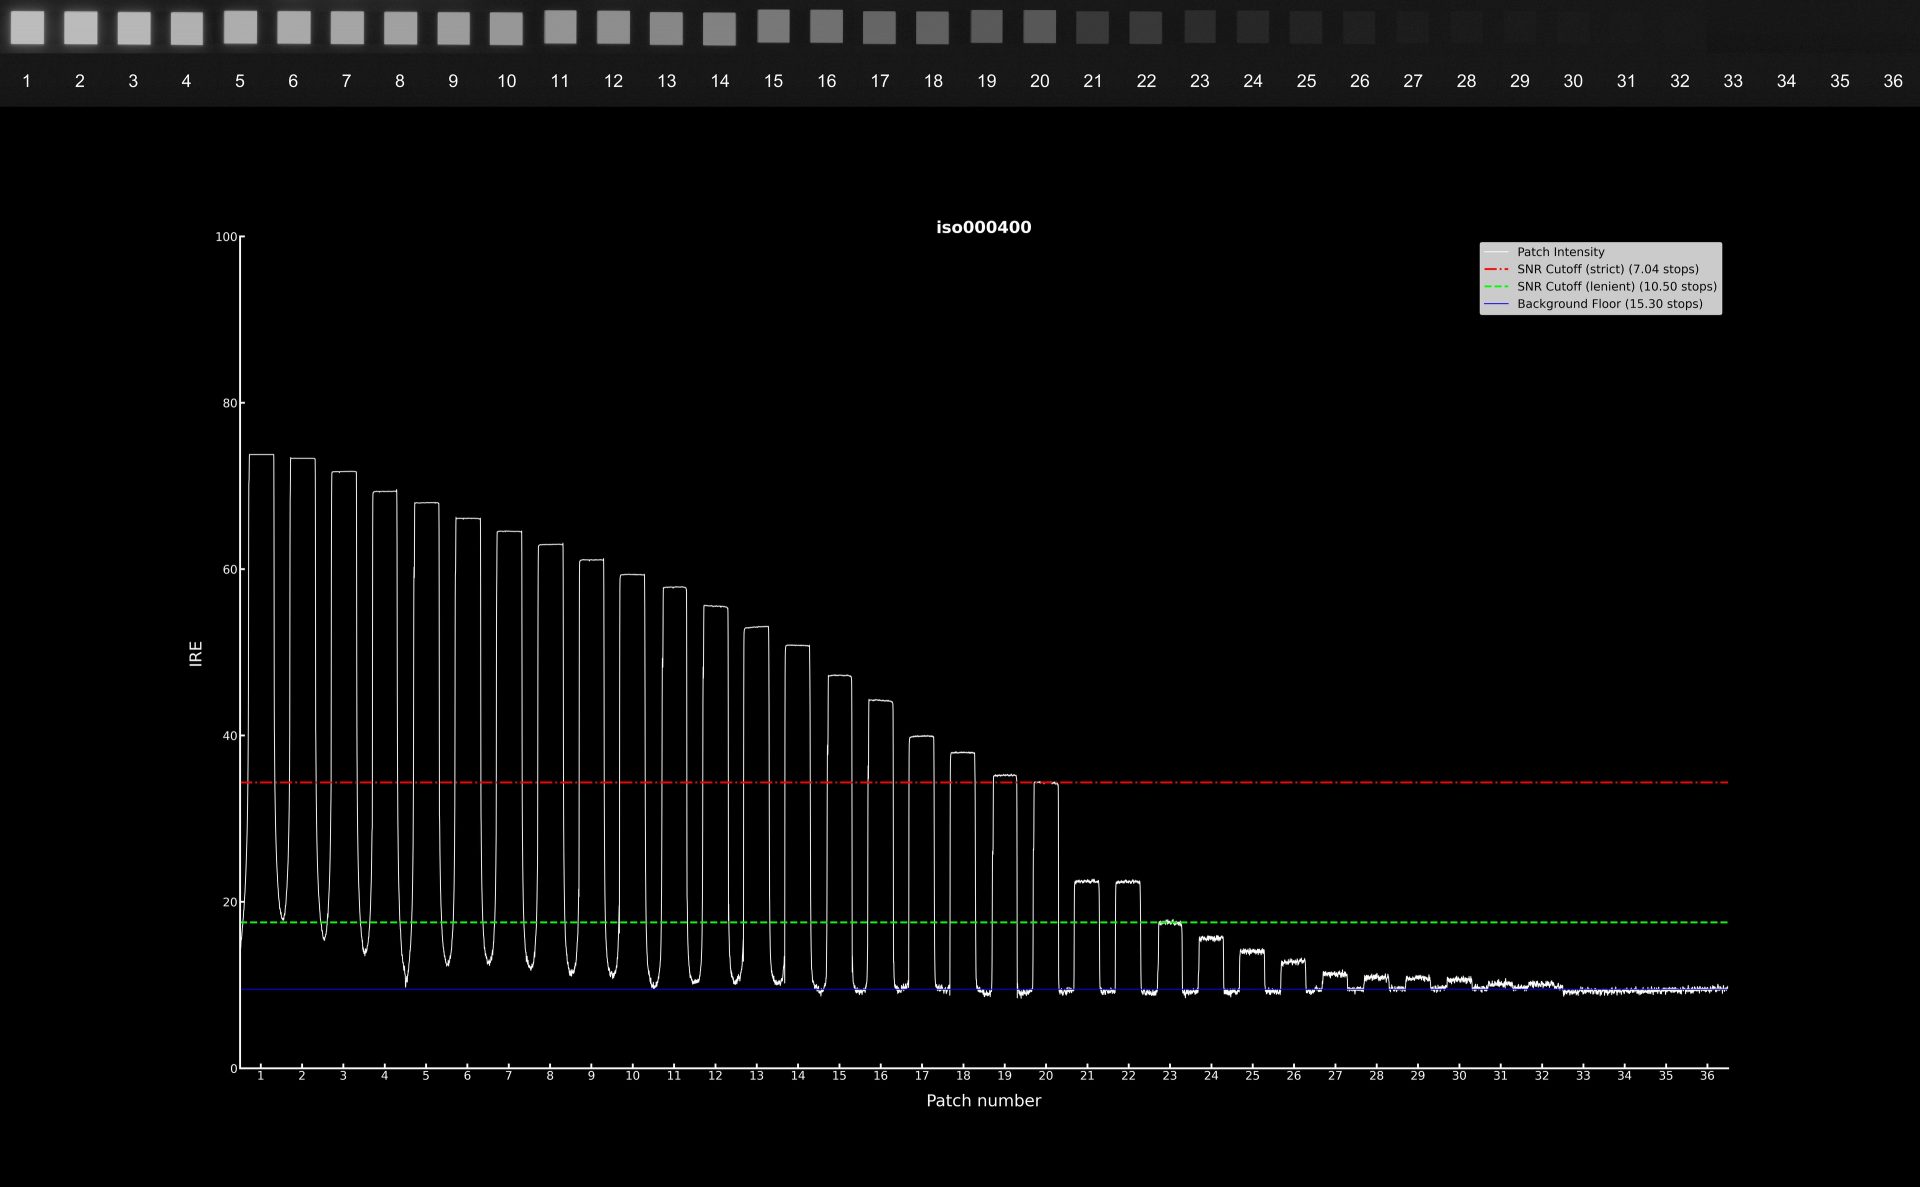Screen dimensions: 1920x1187
Task: Click the IRE y-axis label
Action: (196, 653)
